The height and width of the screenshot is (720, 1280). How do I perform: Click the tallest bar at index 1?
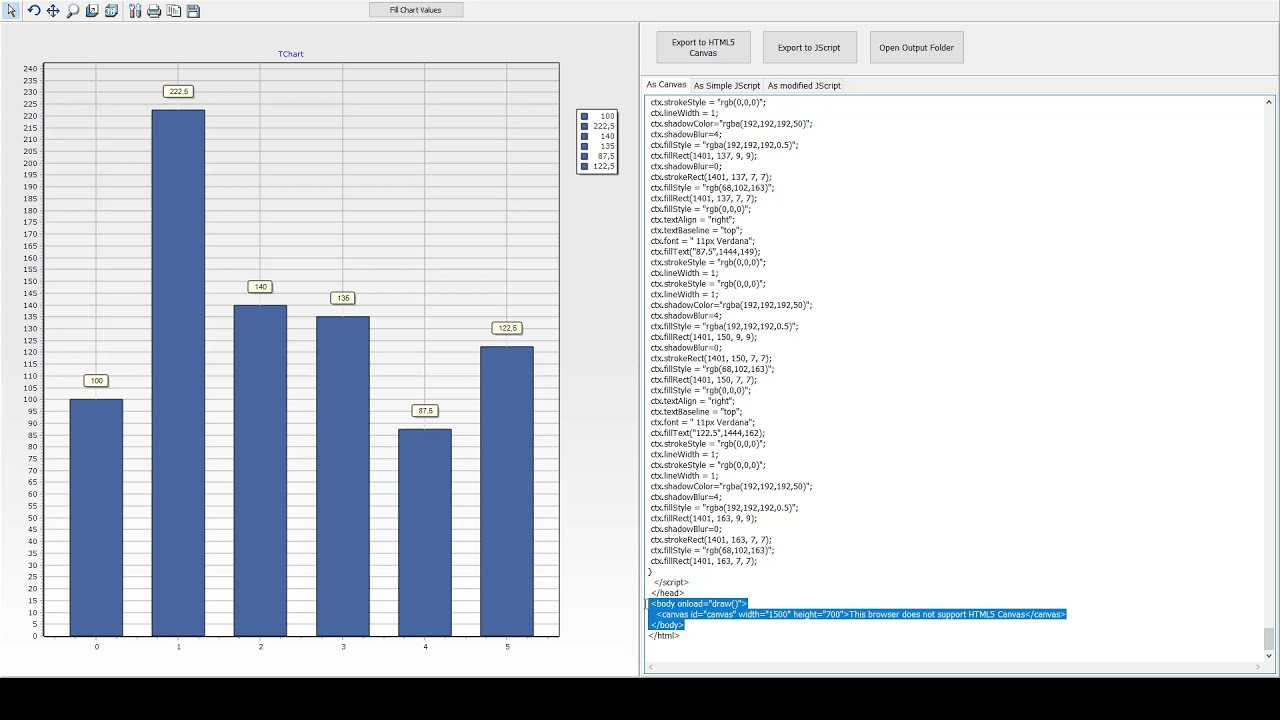[x=179, y=373]
